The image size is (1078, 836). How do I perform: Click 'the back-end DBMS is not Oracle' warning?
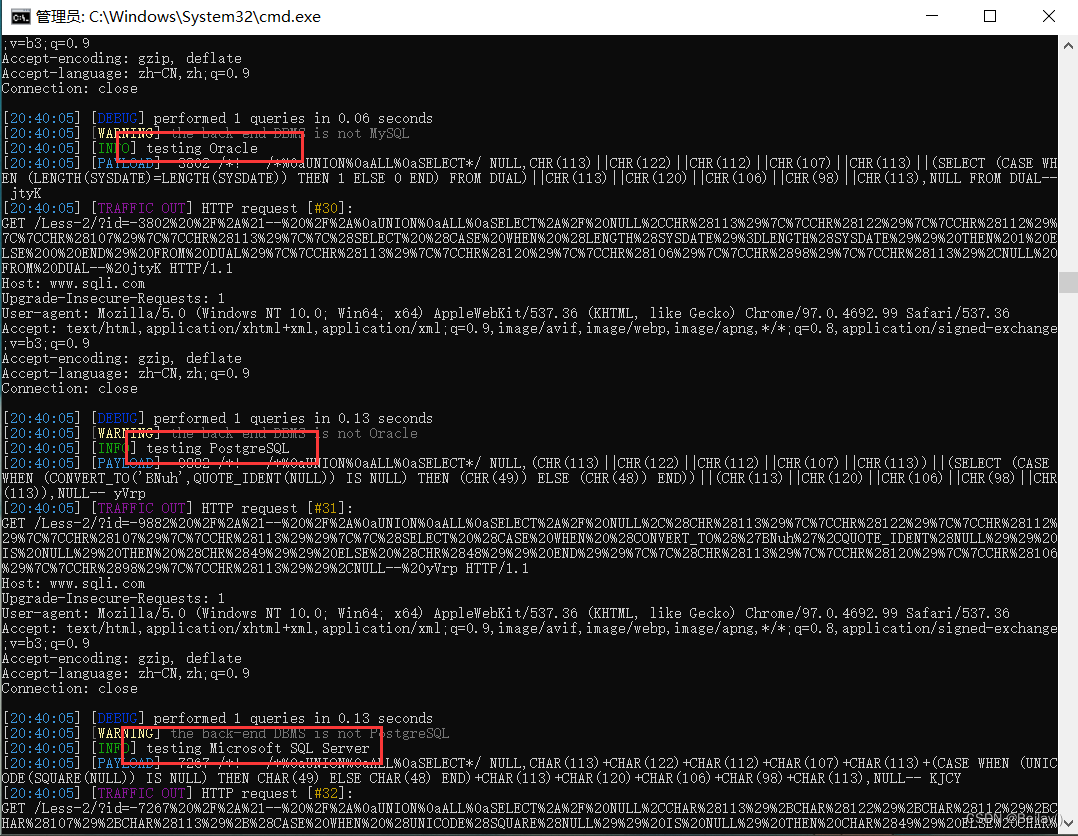[294, 433]
